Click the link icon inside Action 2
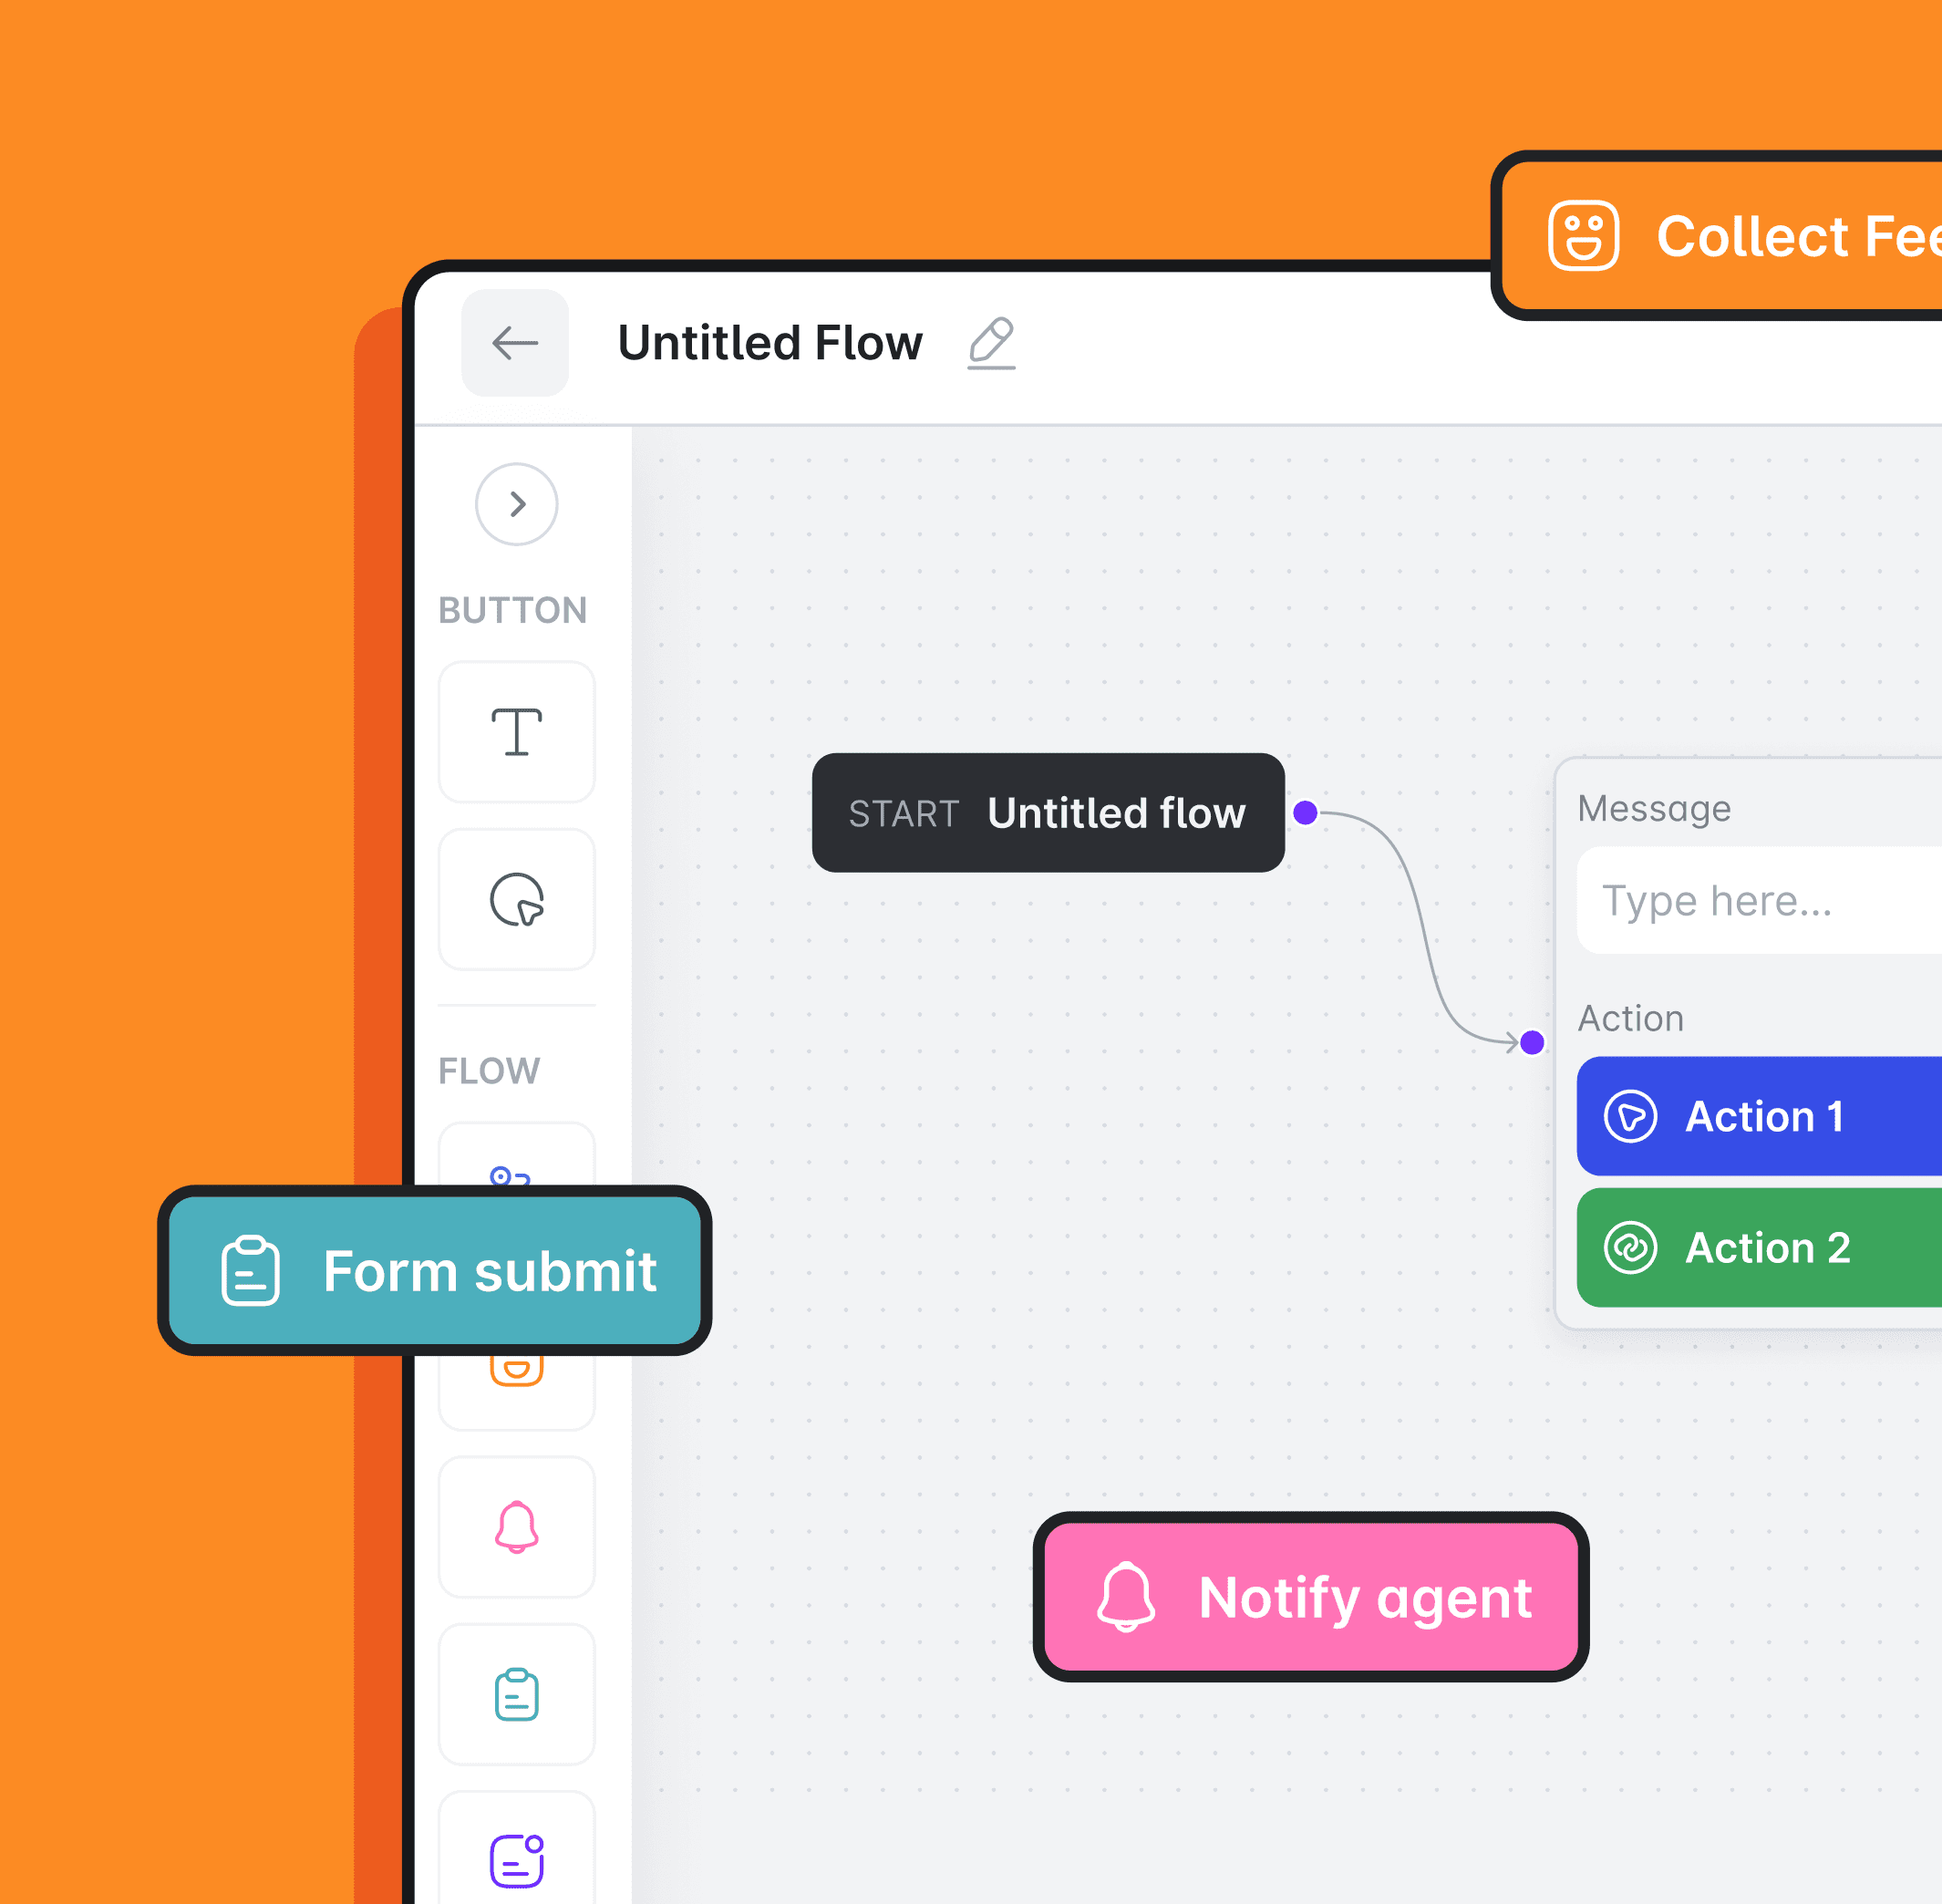Viewport: 1942px width, 1904px height. 1631,1247
